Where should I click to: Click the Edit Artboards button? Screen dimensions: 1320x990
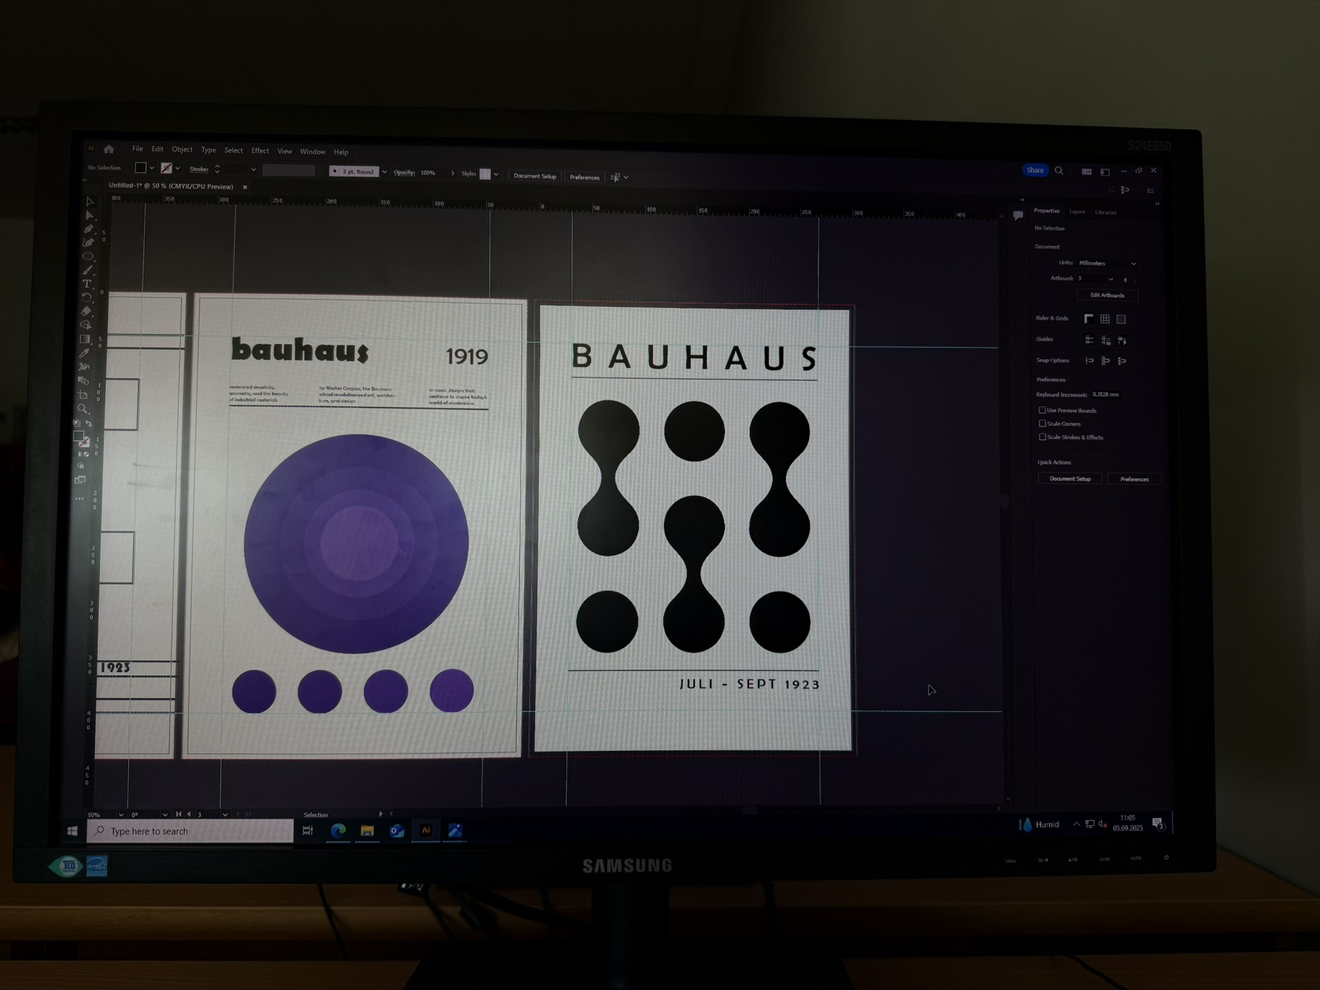(x=1107, y=295)
